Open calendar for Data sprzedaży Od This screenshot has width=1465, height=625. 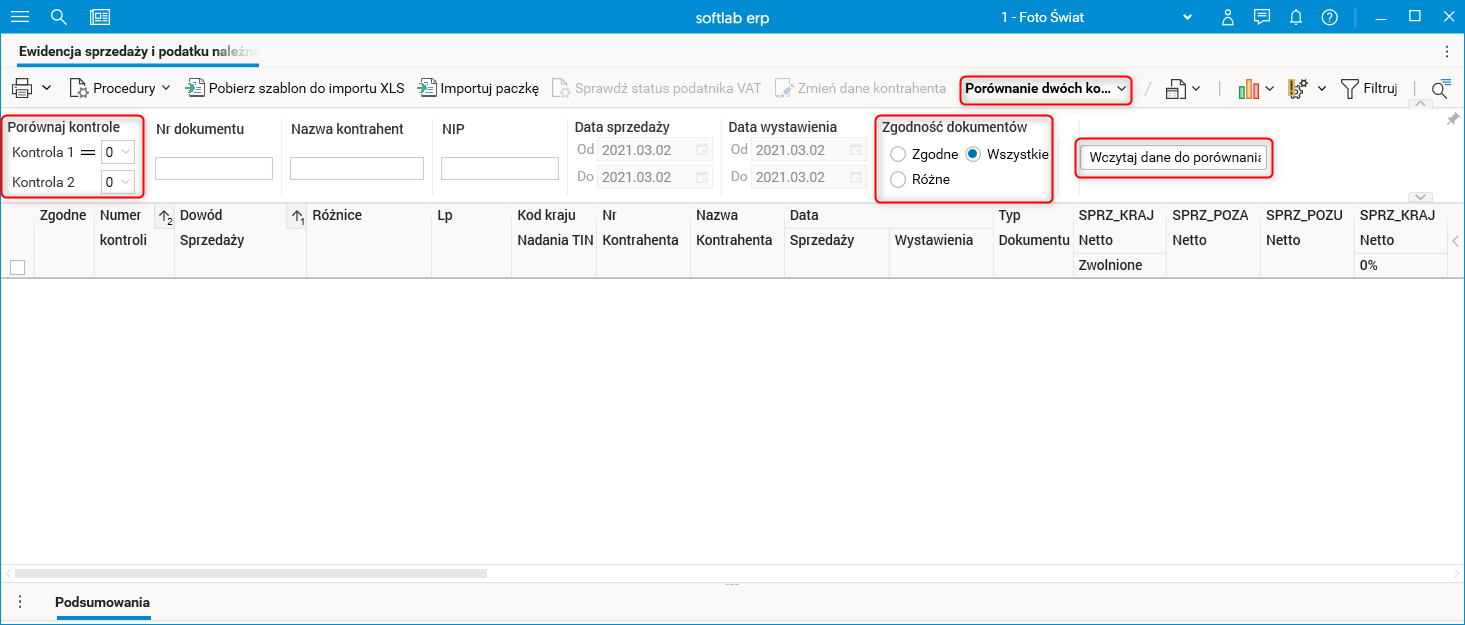point(702,150)
